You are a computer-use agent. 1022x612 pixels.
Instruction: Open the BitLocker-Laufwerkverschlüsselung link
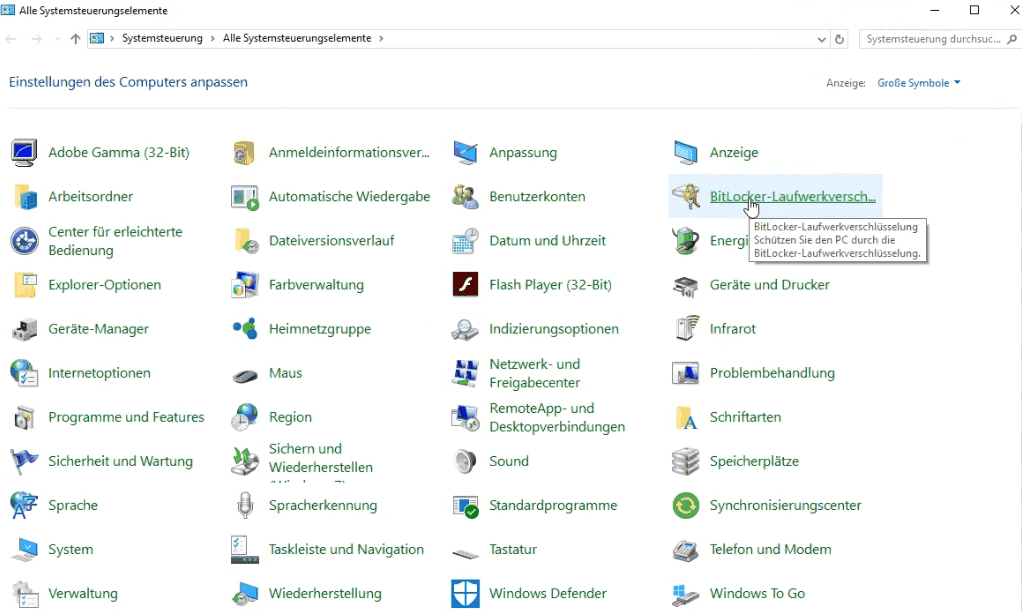792,197
